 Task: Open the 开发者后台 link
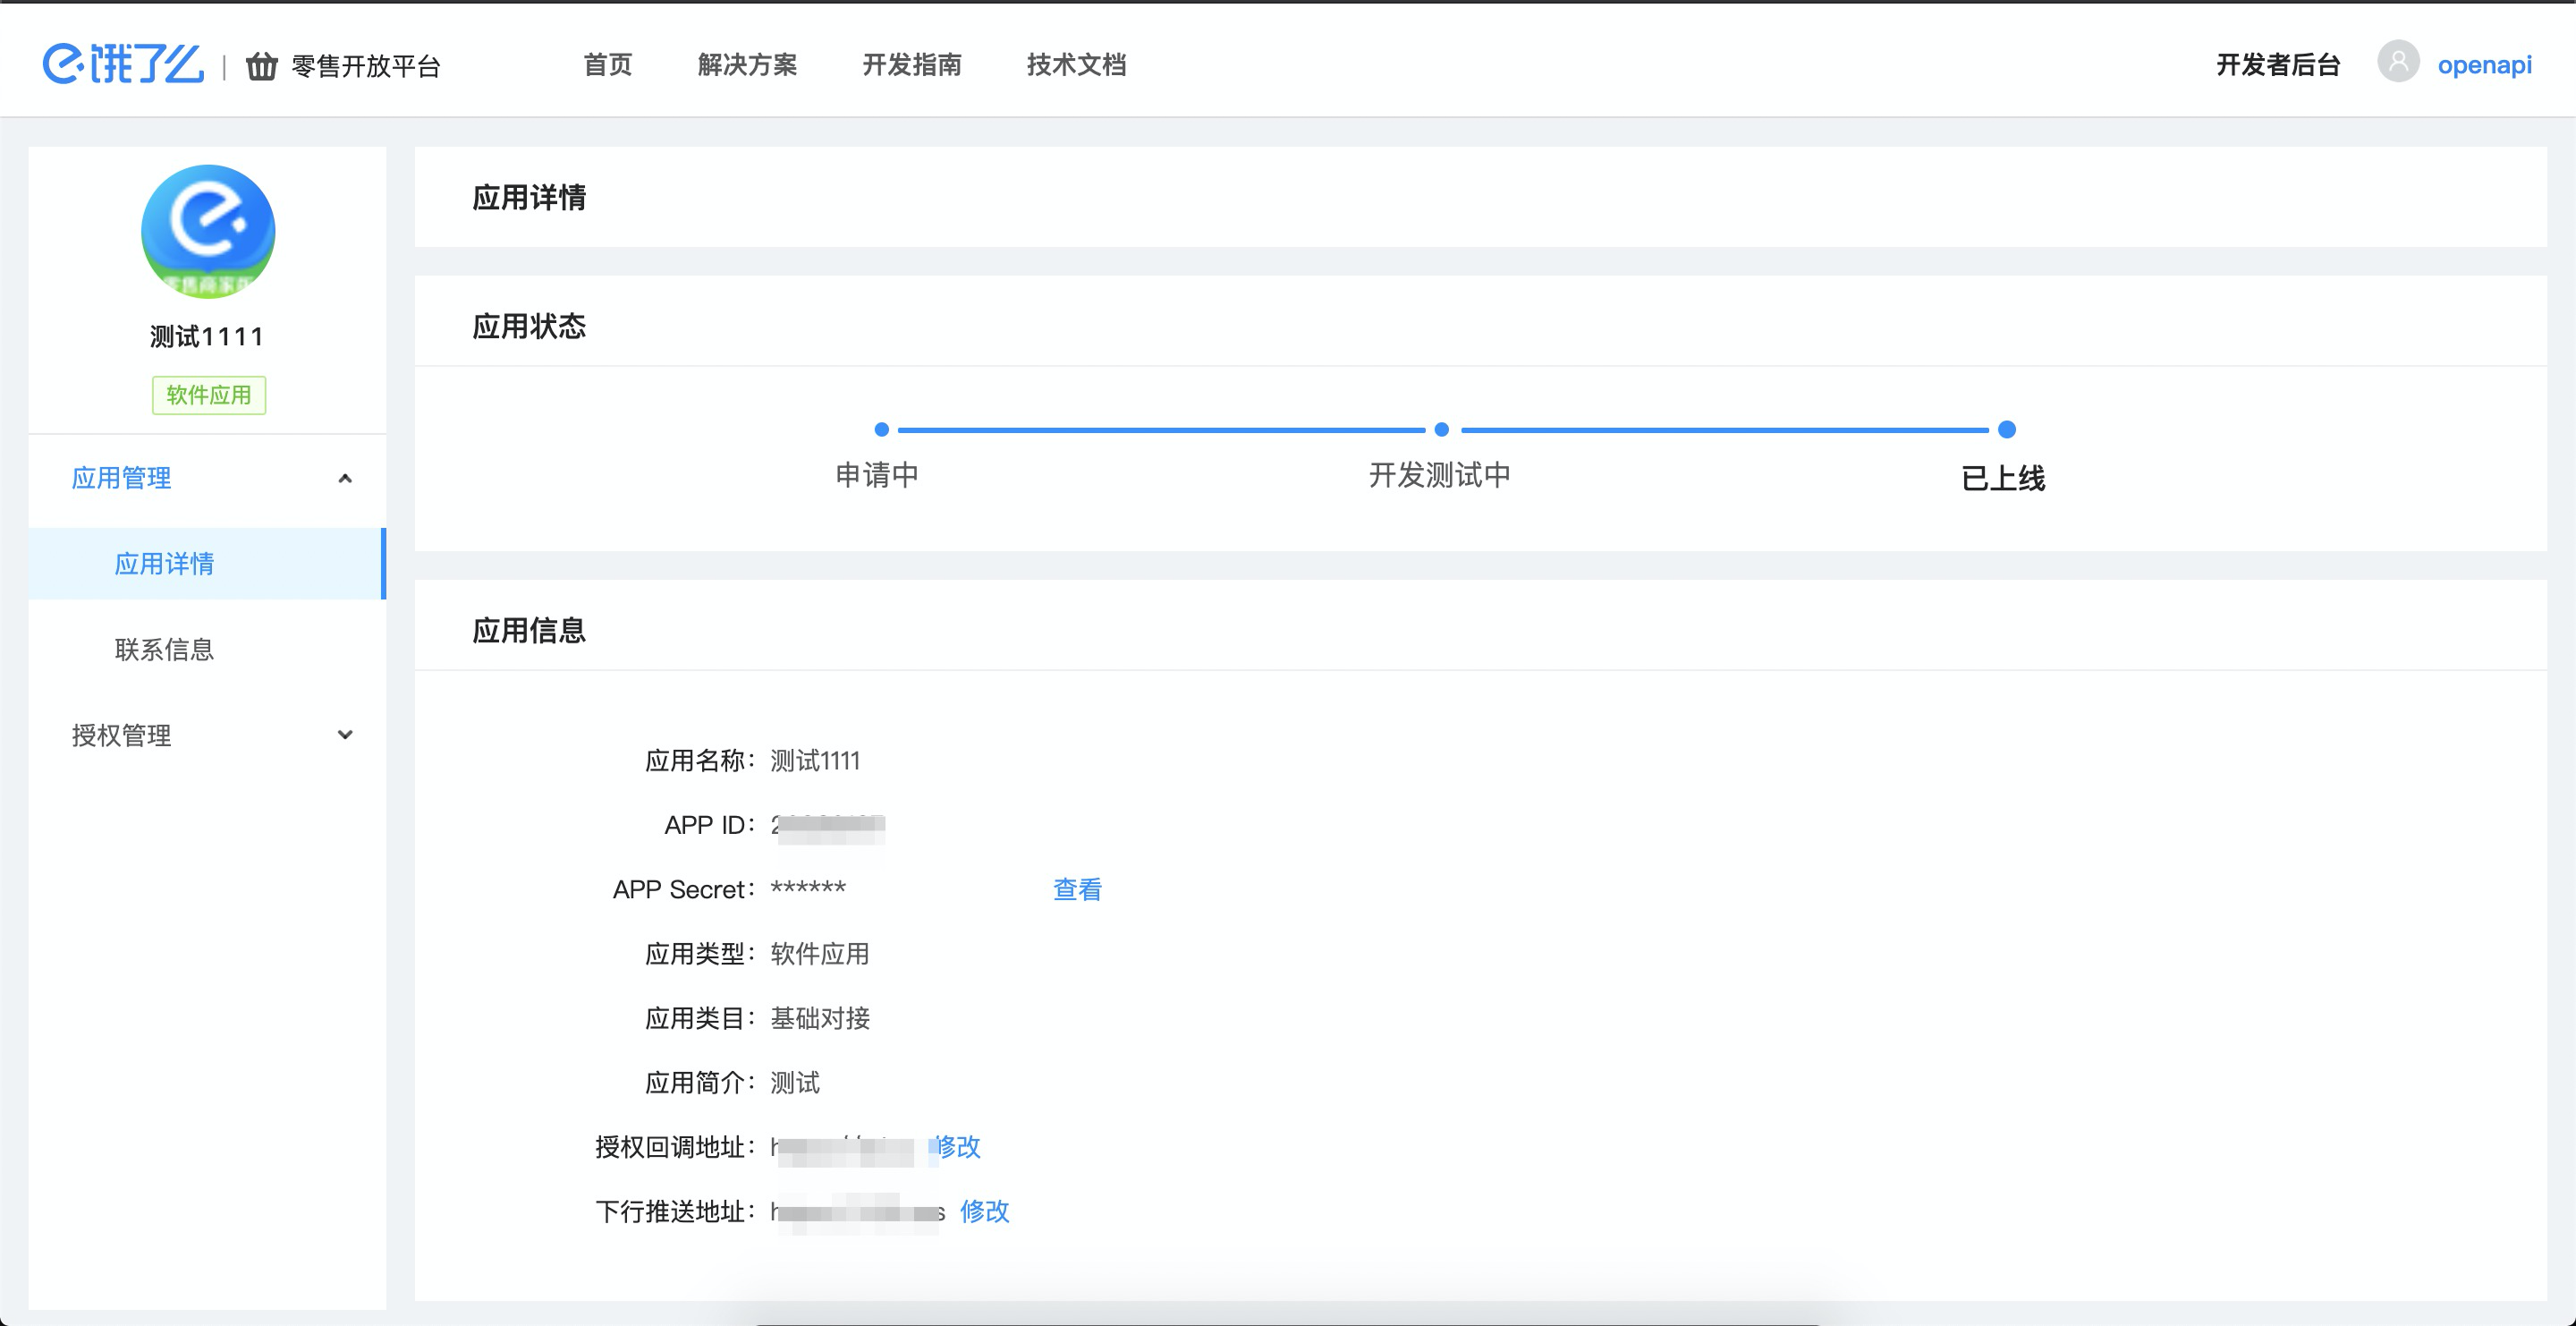point(2278,65)
